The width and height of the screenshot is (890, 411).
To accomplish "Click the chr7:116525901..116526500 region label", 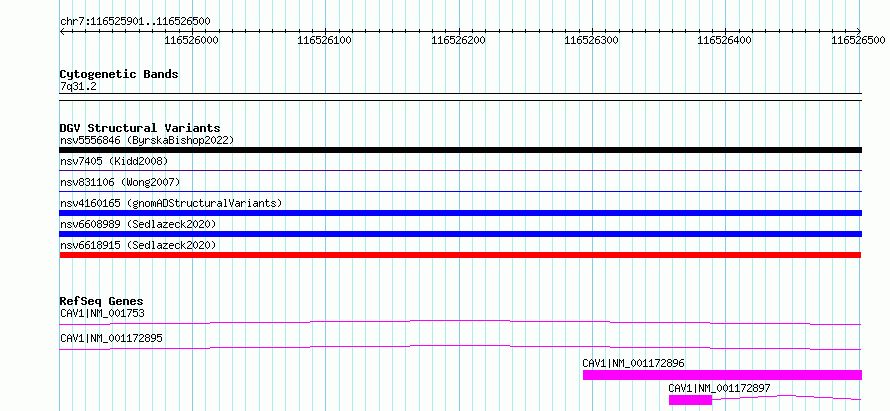I will click(135, 22).
